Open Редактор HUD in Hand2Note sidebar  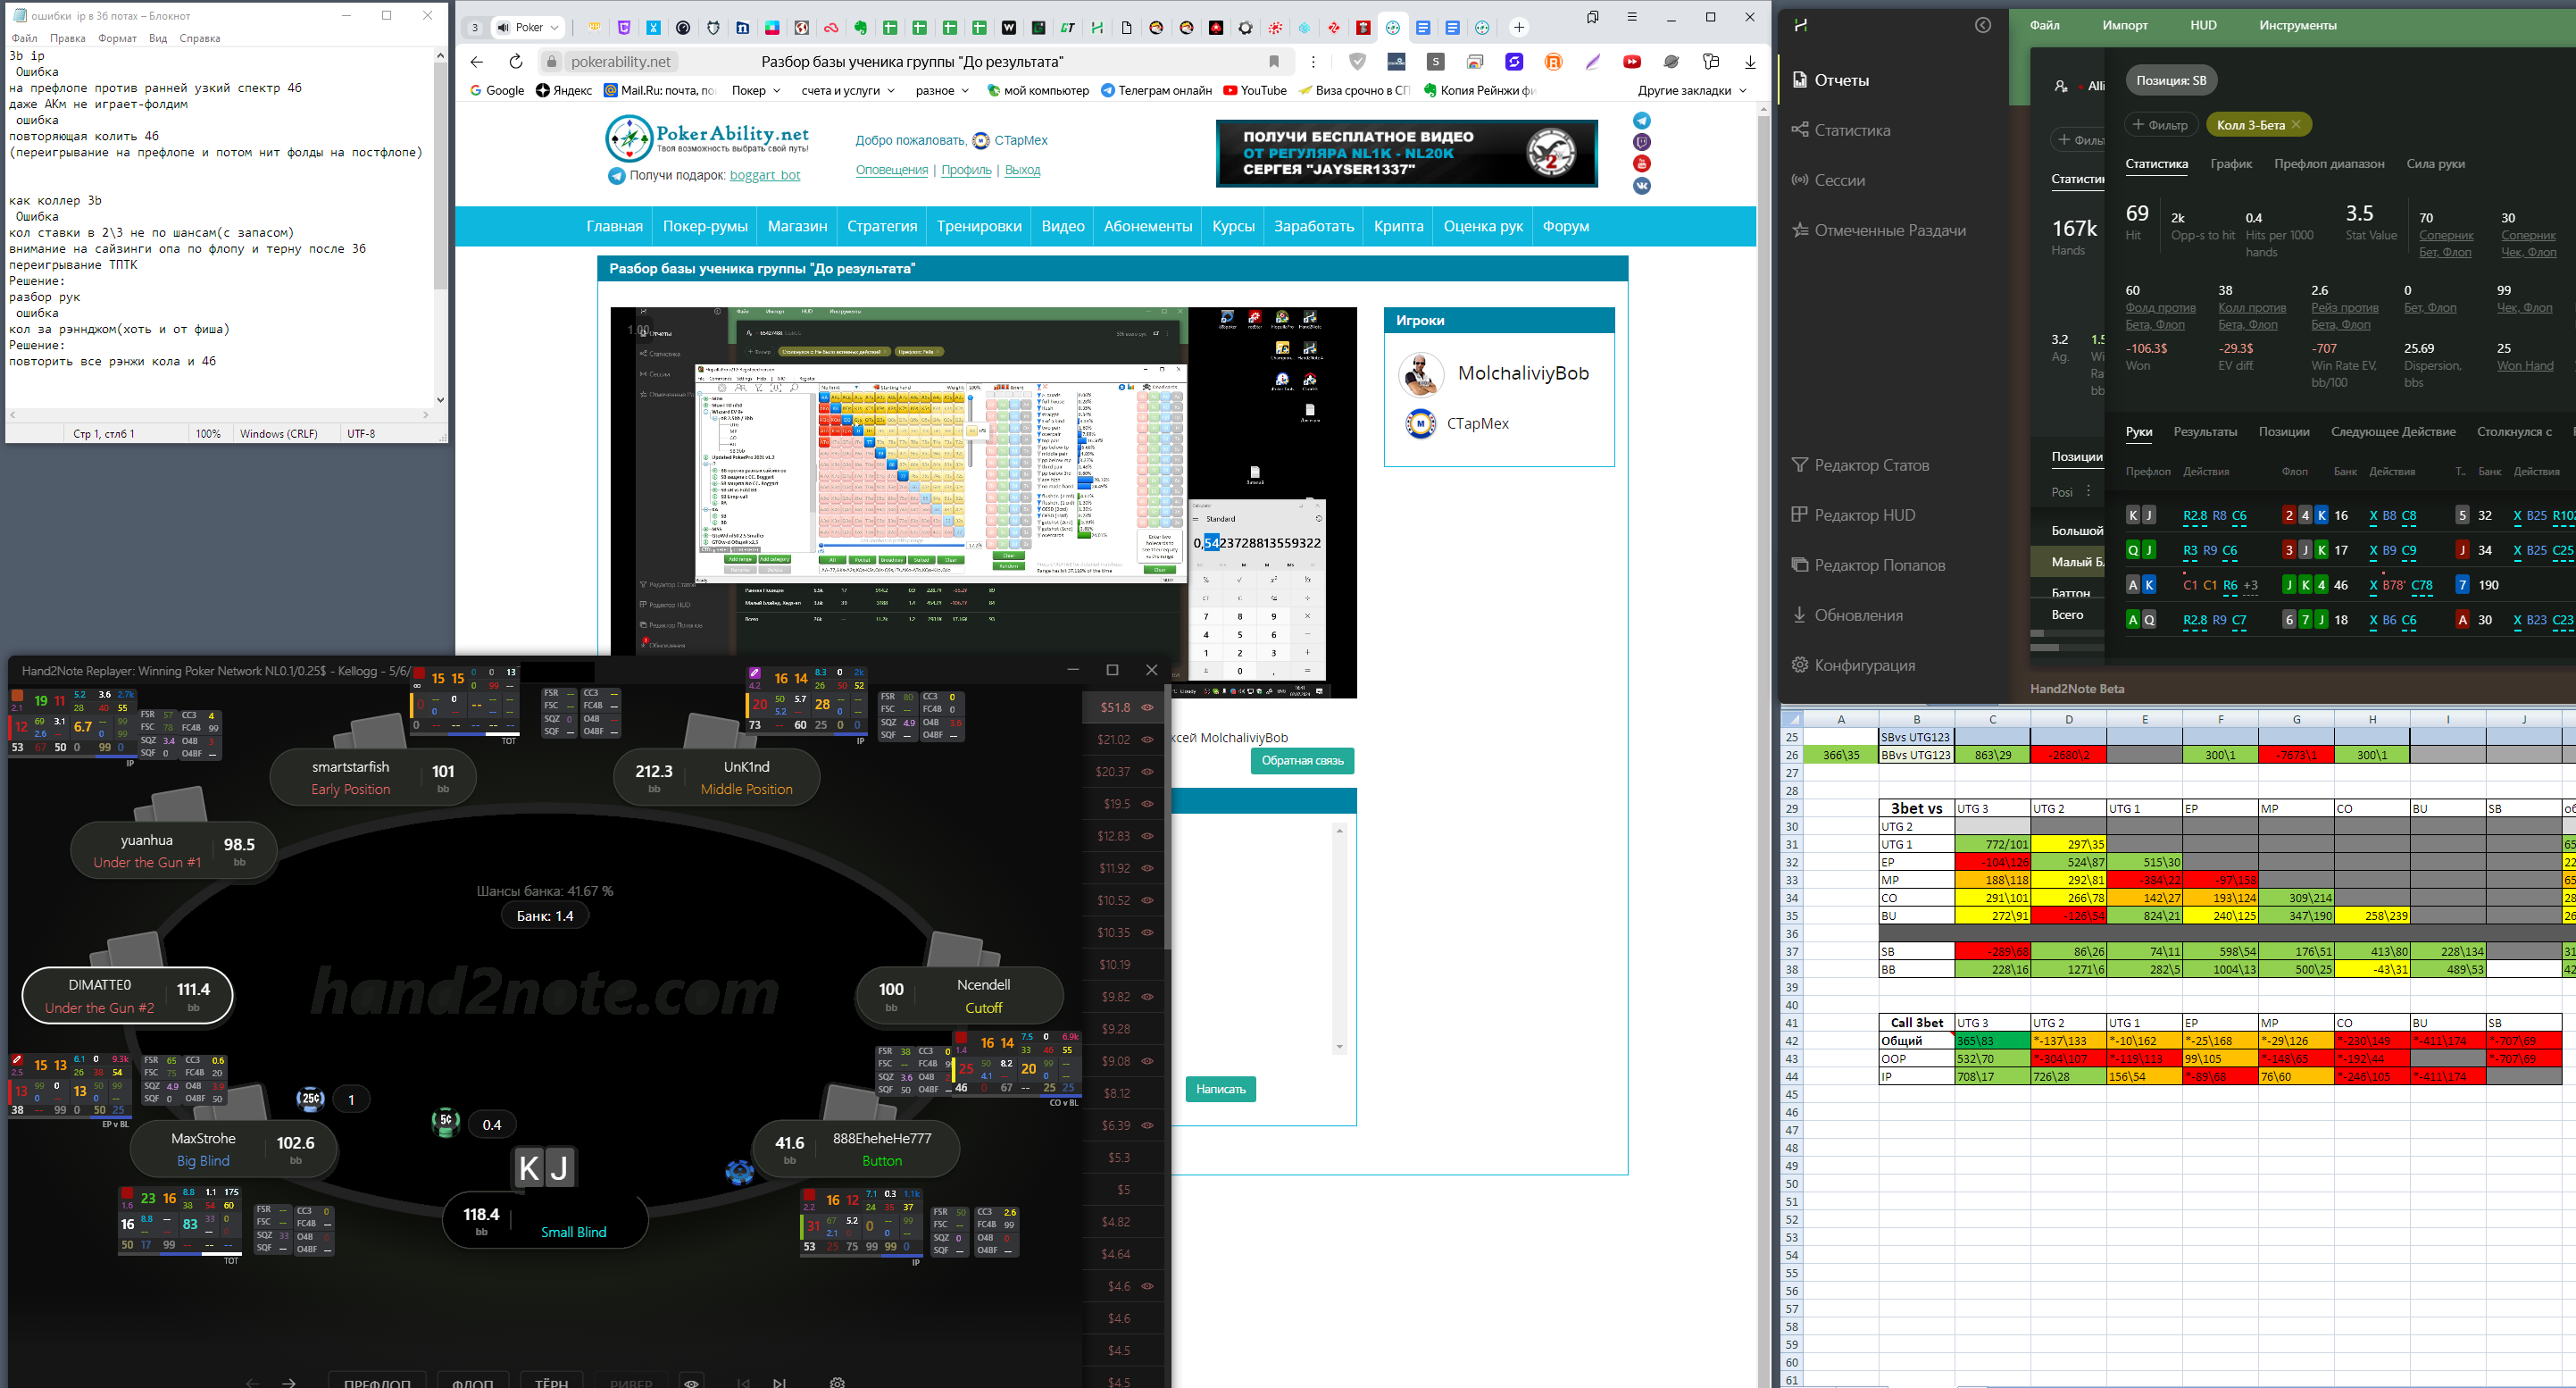pos(1853,515)
